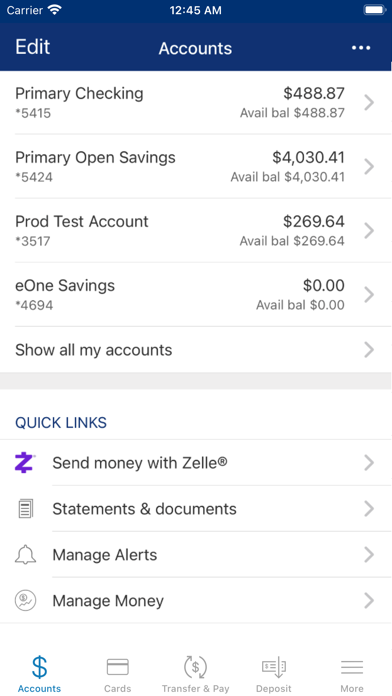This screenshot has height=696, width=392.
Task: Open the Prod Test Account row
Action: tap(196, 231)
